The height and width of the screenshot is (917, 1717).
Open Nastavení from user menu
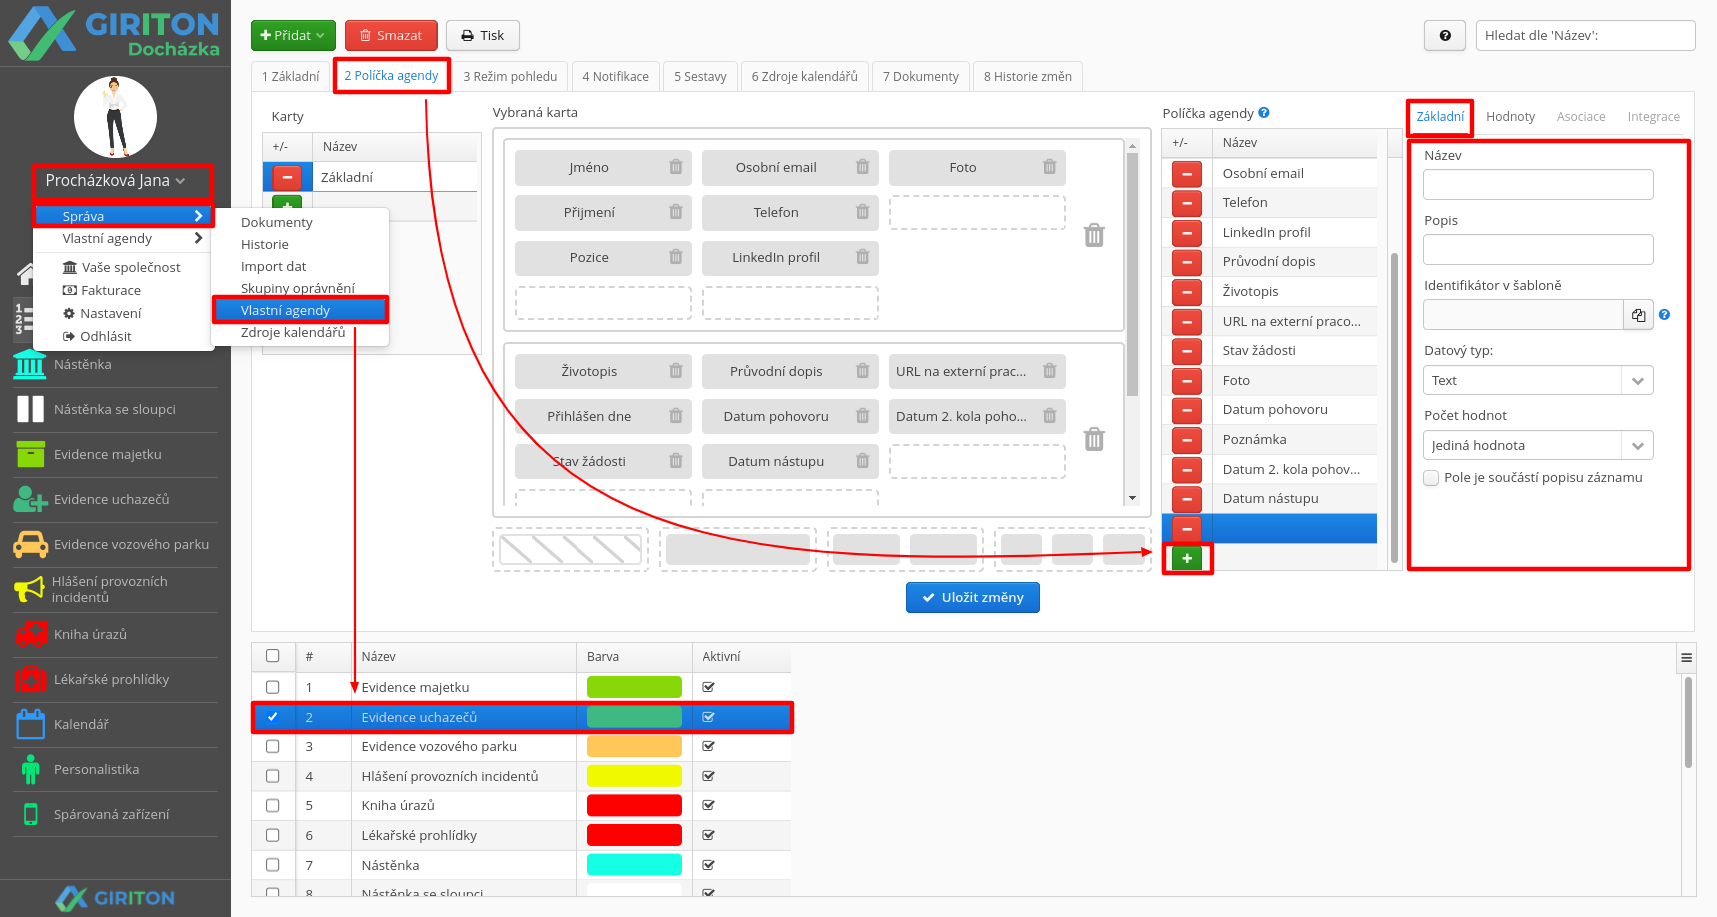pos(102,313)
